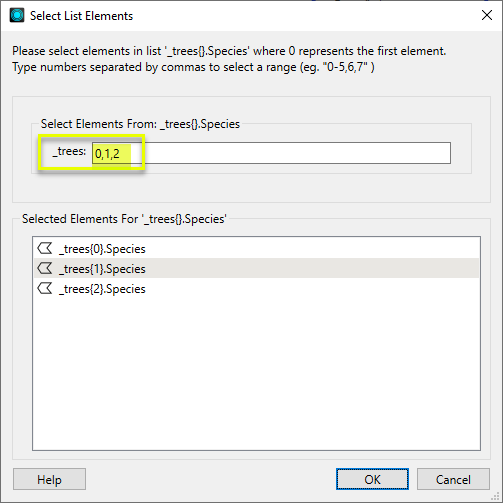Click the FME application icon in title bar
Viewport: 503px width, 503px height.
pos(17,15)
